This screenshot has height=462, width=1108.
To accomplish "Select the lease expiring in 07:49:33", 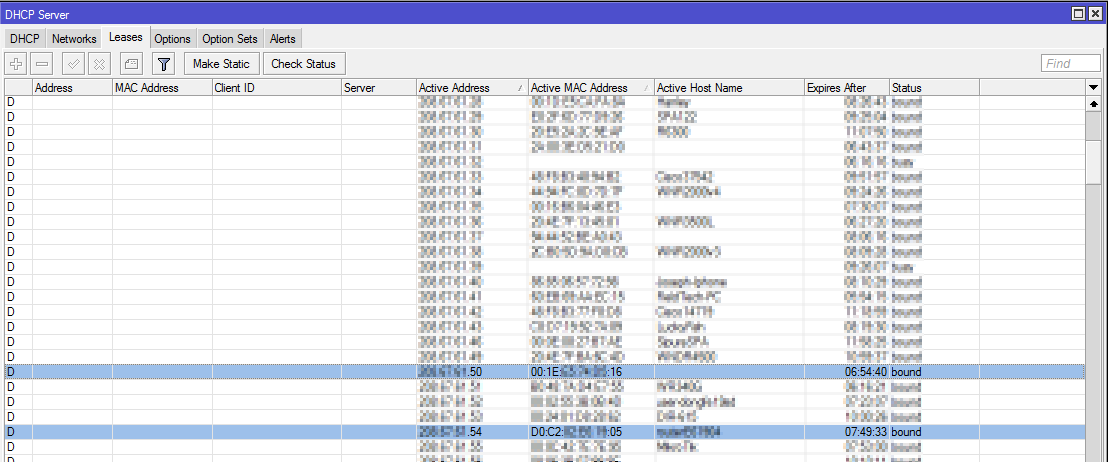I will click(x=545, y=432).
